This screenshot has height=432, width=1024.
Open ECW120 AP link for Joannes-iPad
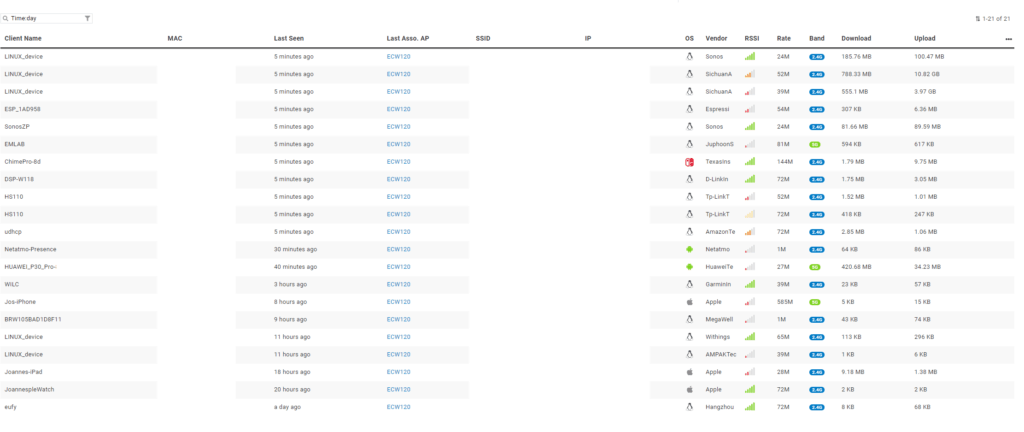[398, 372]
